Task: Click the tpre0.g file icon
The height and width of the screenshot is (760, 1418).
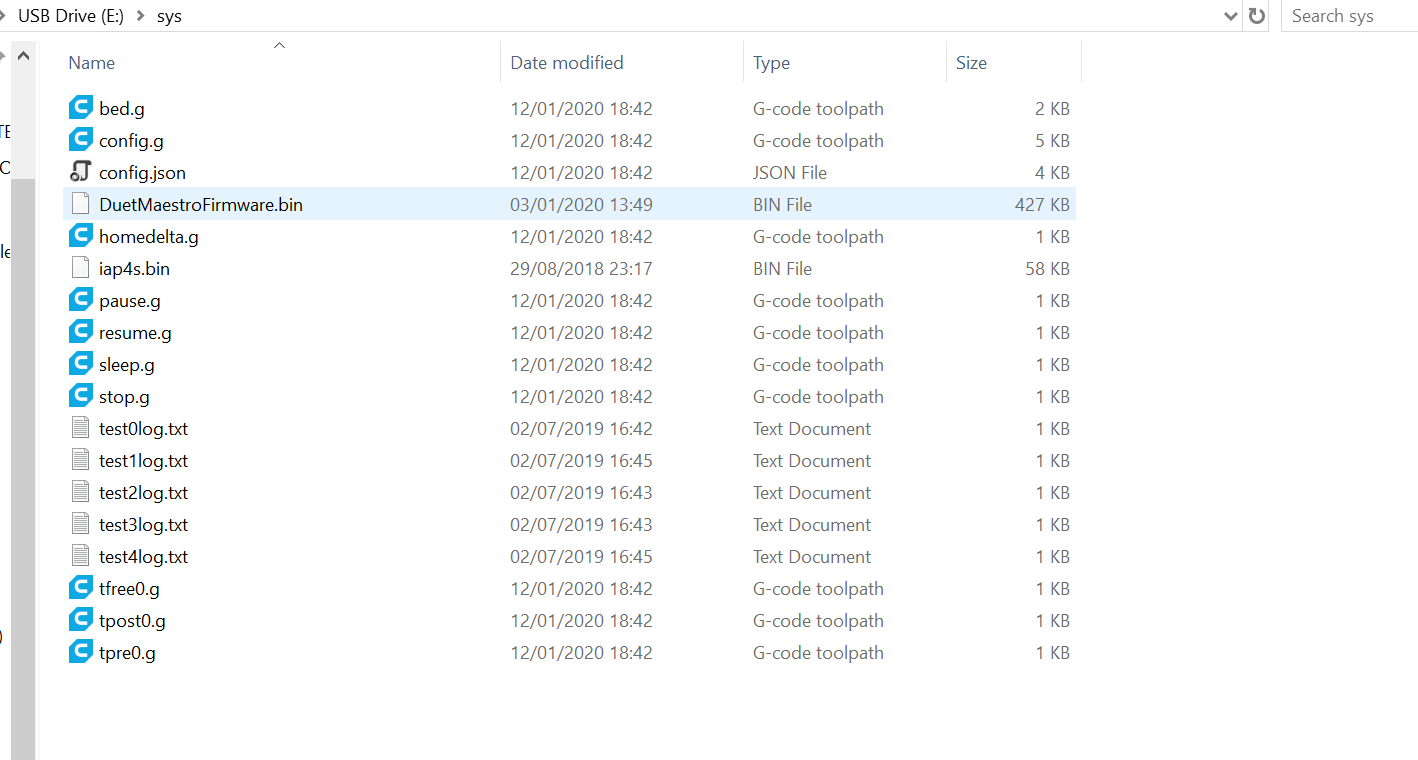Action: [x=81, y=652]
